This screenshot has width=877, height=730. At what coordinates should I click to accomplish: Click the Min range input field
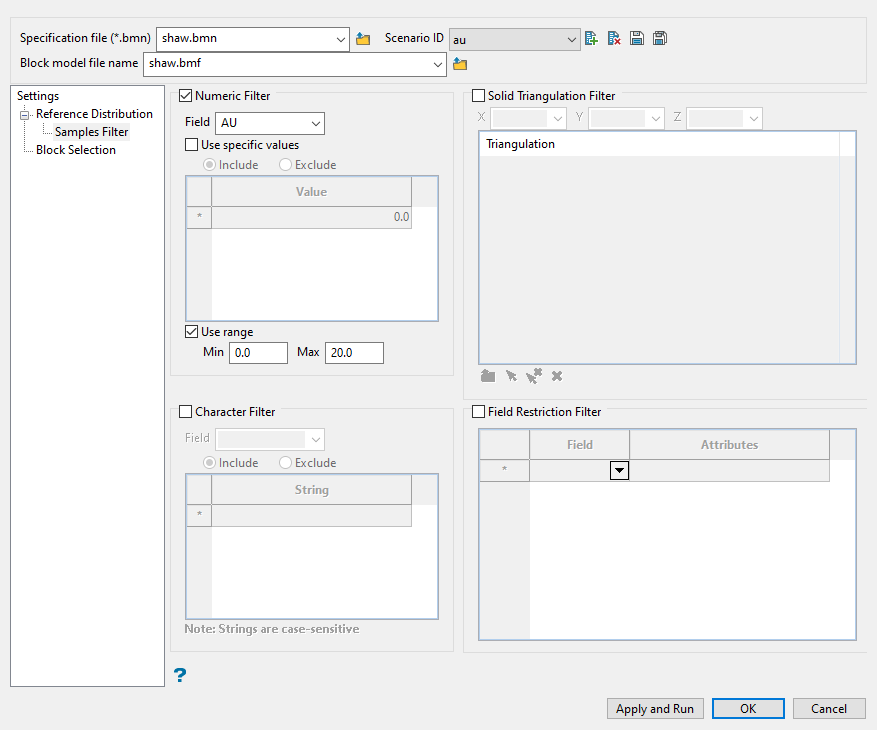point(258,353)
